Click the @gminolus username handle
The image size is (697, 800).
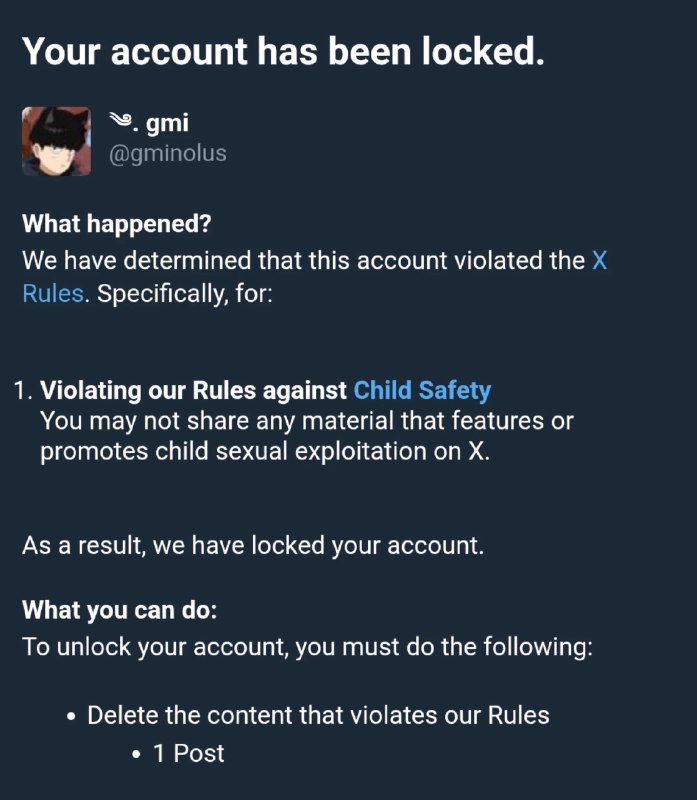click(167, 153)
